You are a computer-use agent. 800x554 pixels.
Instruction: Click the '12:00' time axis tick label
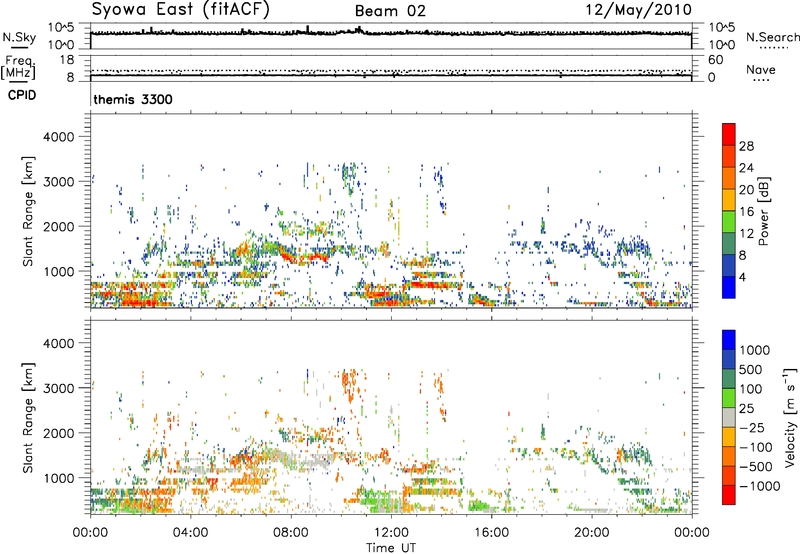pyautogui.click(x=391, y=533)
